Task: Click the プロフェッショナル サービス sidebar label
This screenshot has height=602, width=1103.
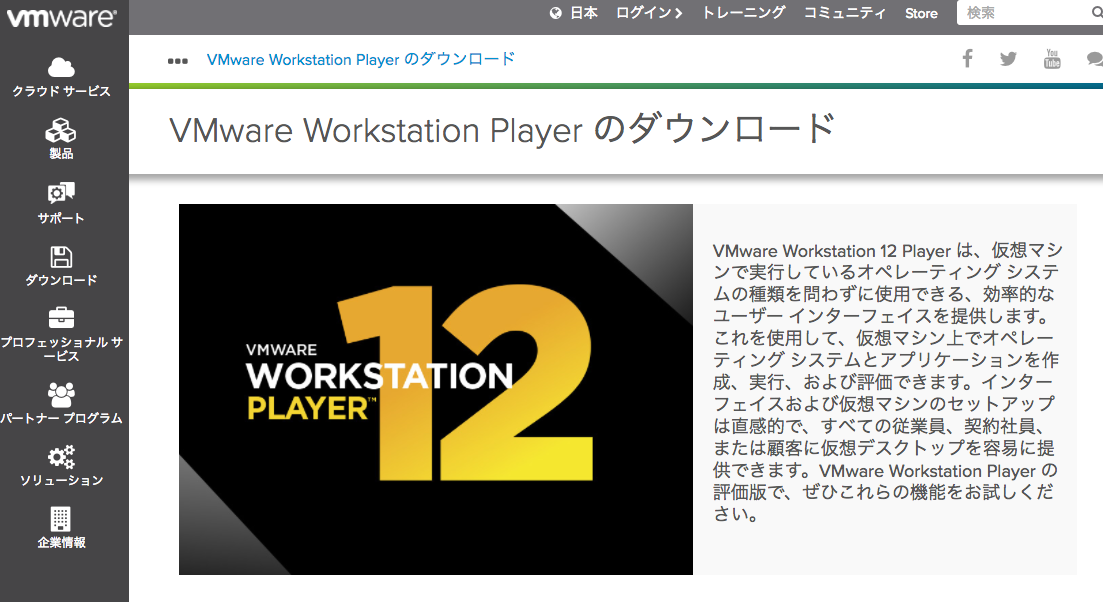Action: tap(61, 349)
